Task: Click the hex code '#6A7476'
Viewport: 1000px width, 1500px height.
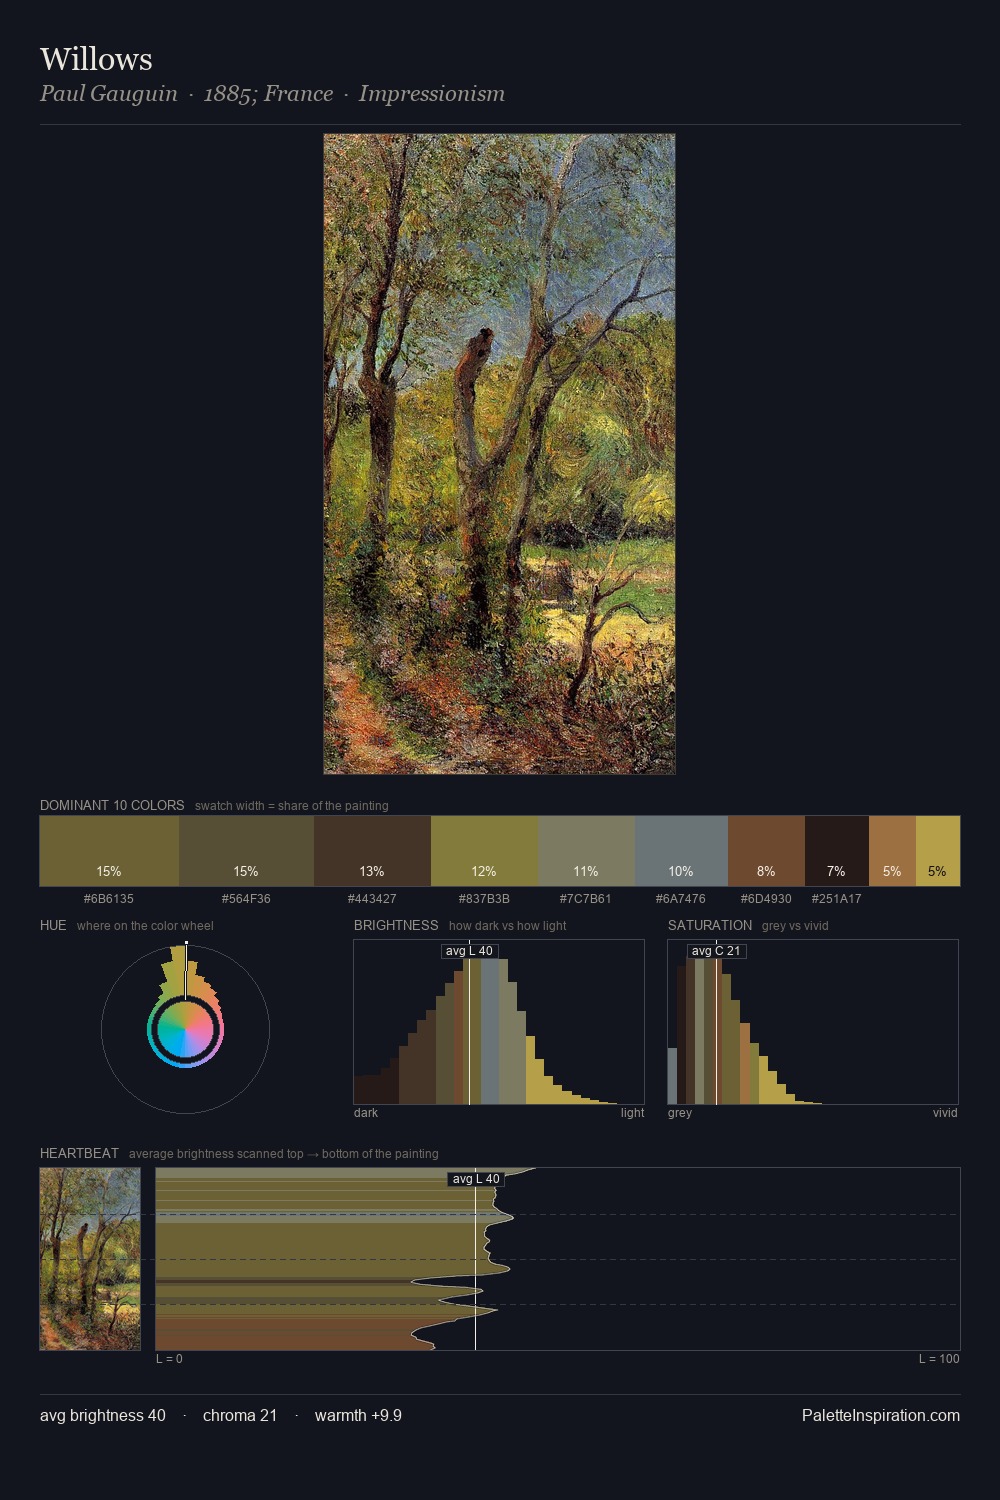Action: pos(681,899)
